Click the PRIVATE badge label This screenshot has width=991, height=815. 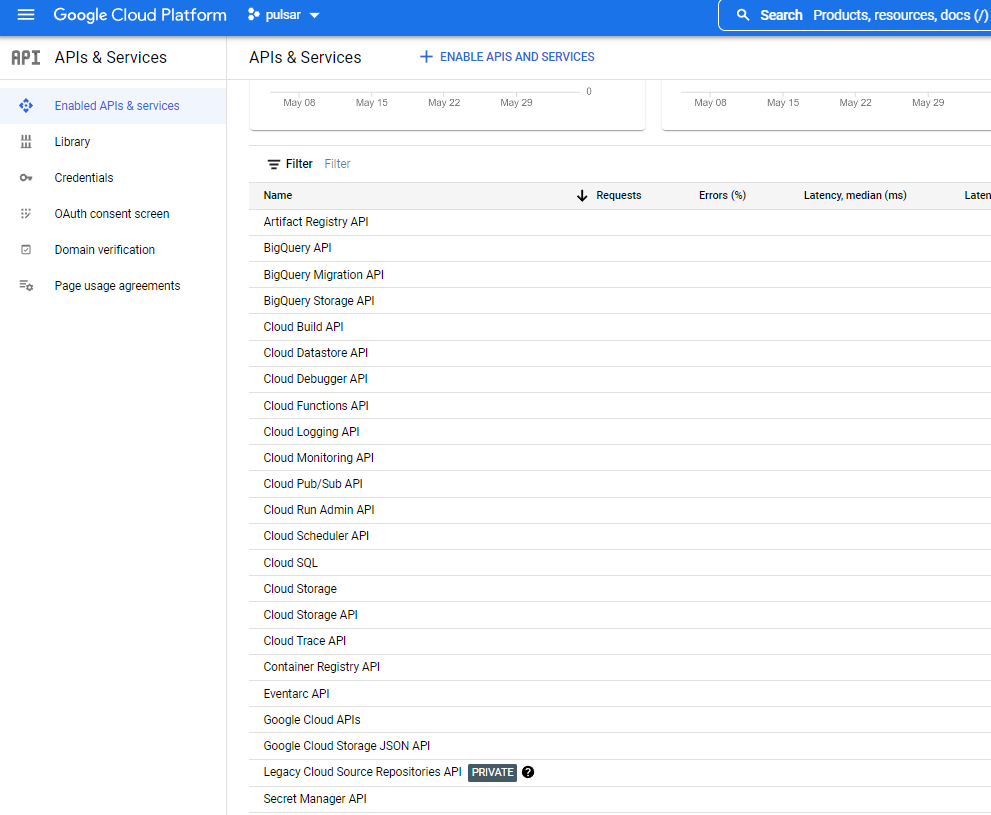click(492, 772)
